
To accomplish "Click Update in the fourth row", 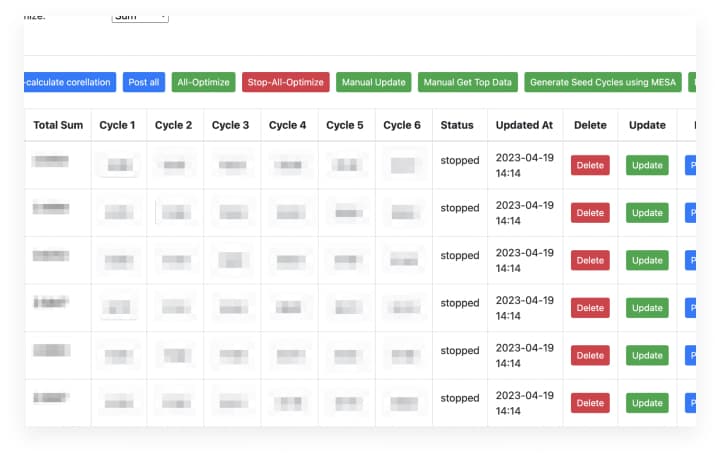I will point(647,307).
